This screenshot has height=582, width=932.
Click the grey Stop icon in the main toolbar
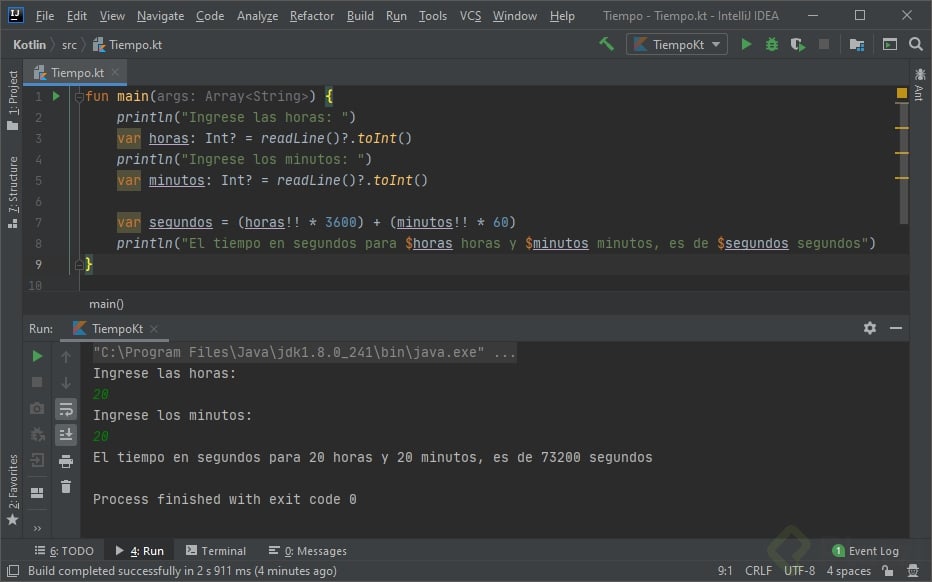824,44
